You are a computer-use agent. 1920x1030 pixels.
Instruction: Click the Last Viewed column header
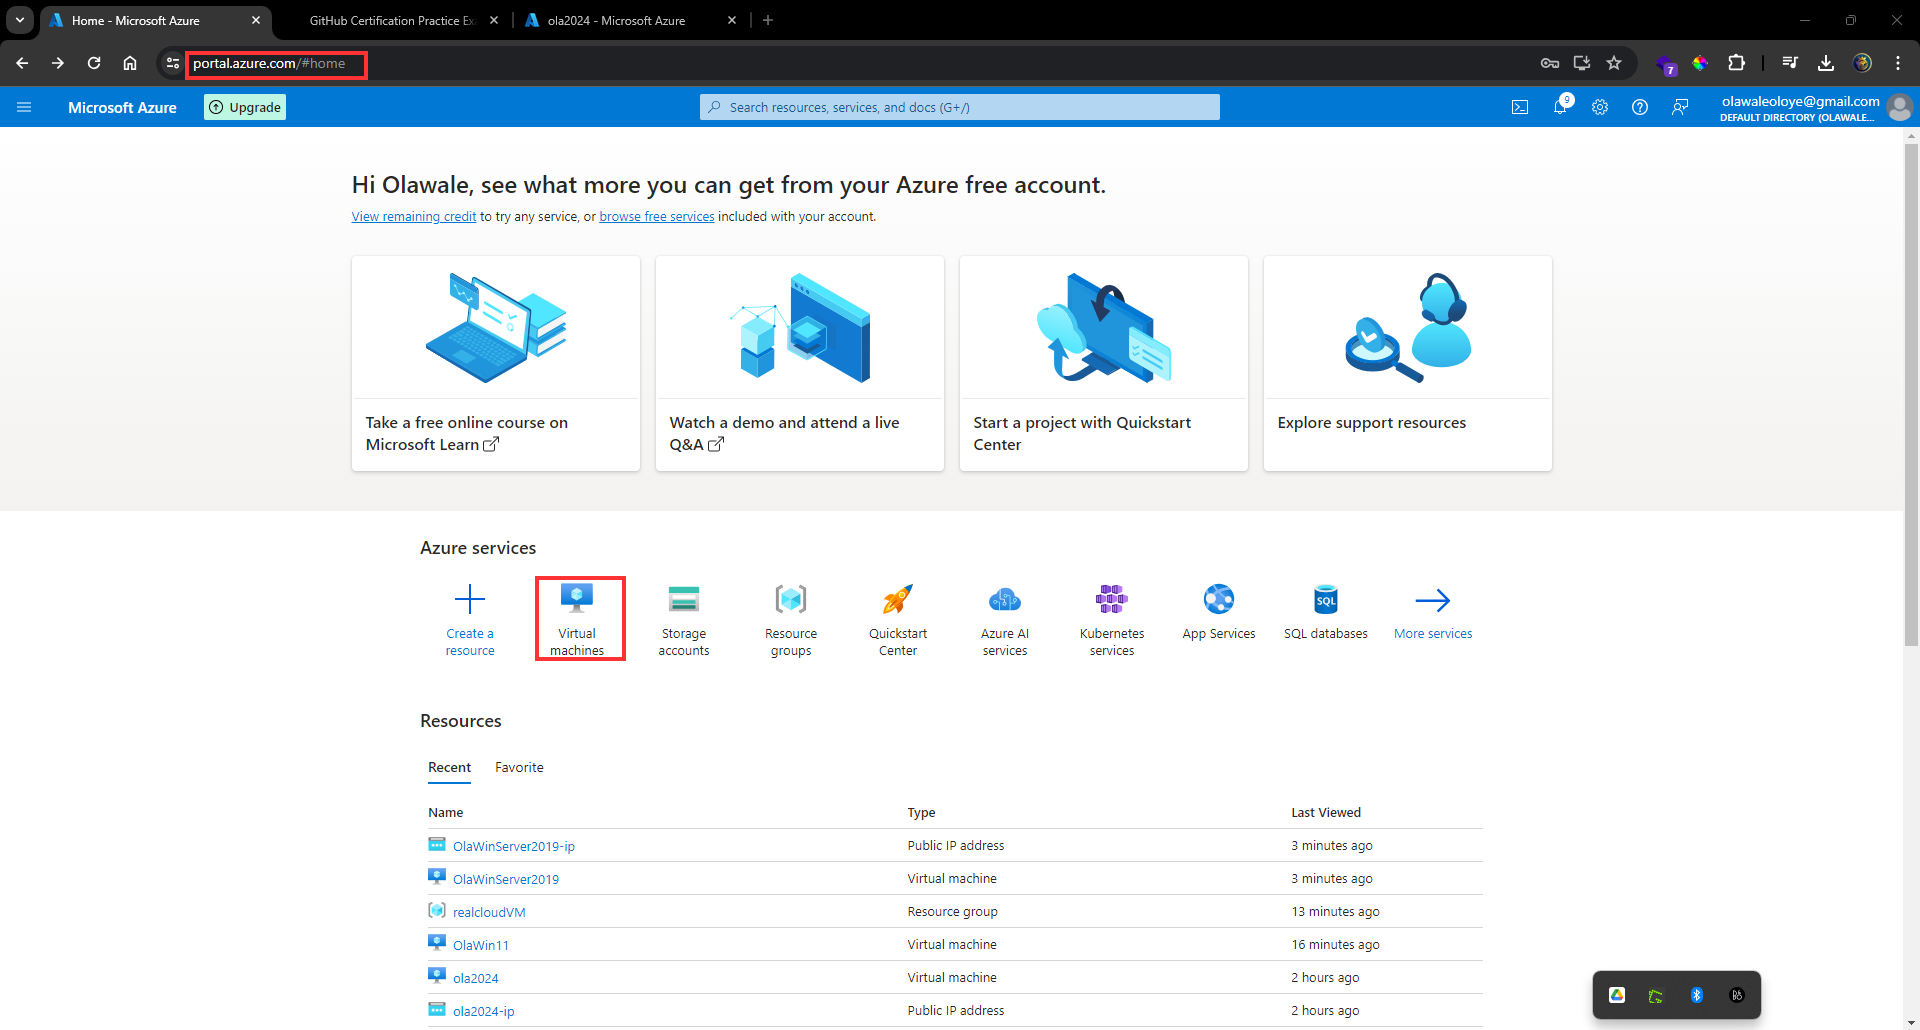pyautogui.click(x=1326, y=813)
